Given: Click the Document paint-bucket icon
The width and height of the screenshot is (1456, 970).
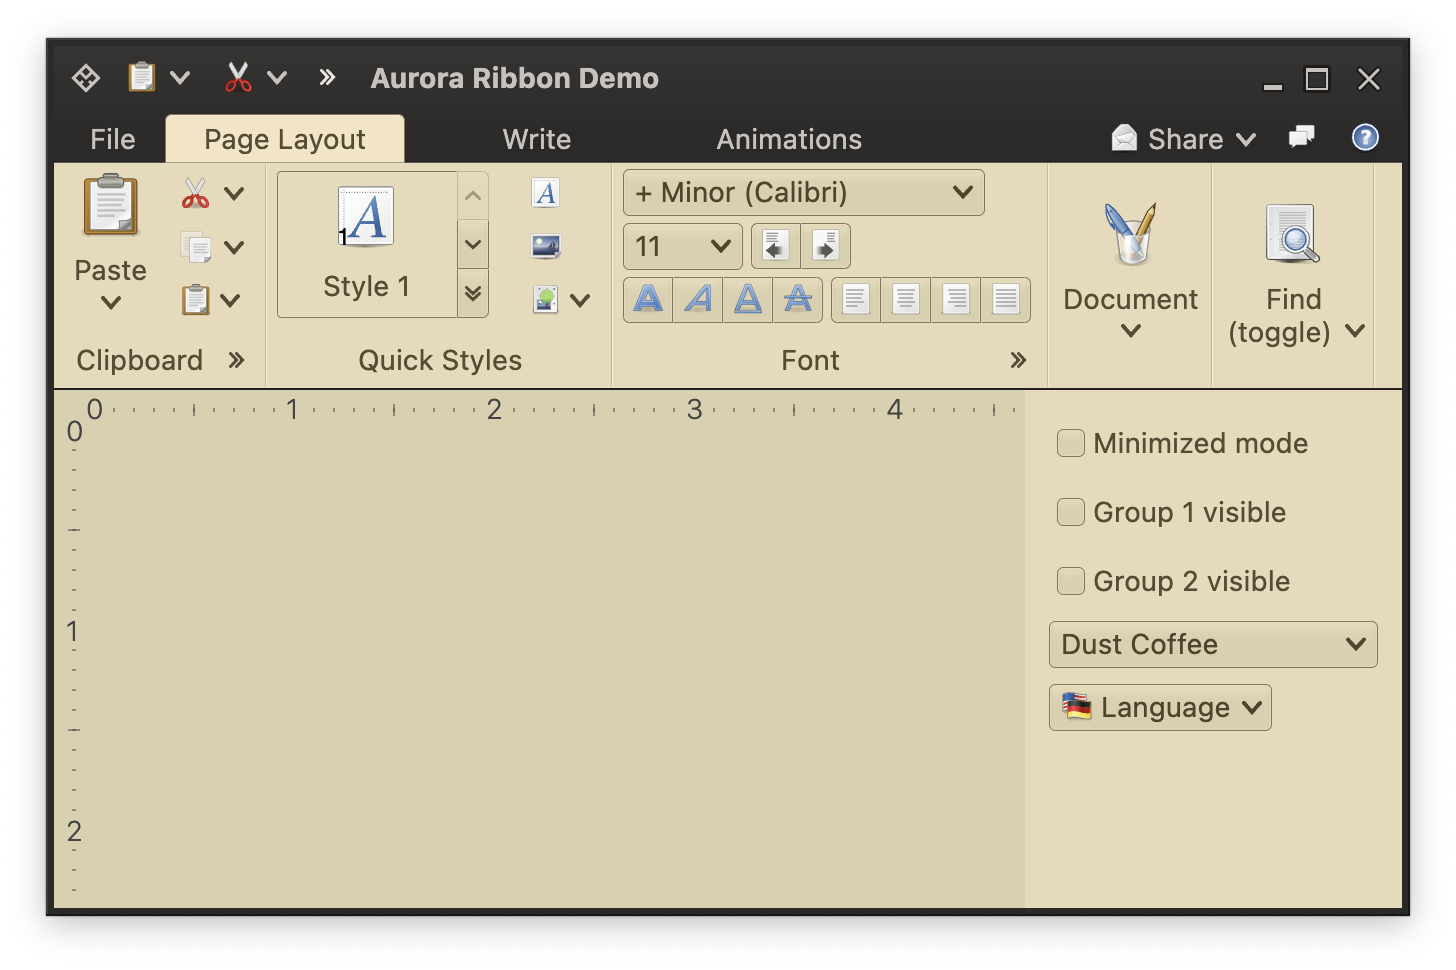Looking at the screenshot, I should pos(1131,233).
